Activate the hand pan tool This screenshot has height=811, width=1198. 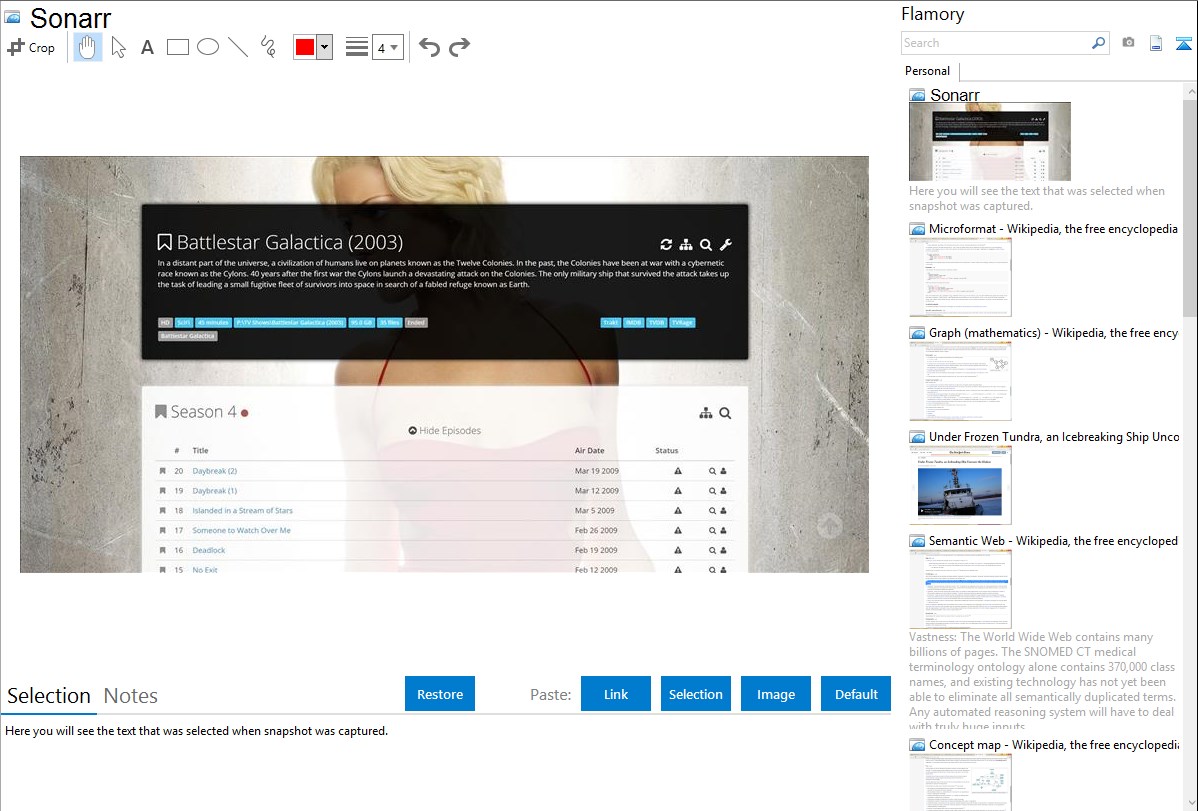87,47
